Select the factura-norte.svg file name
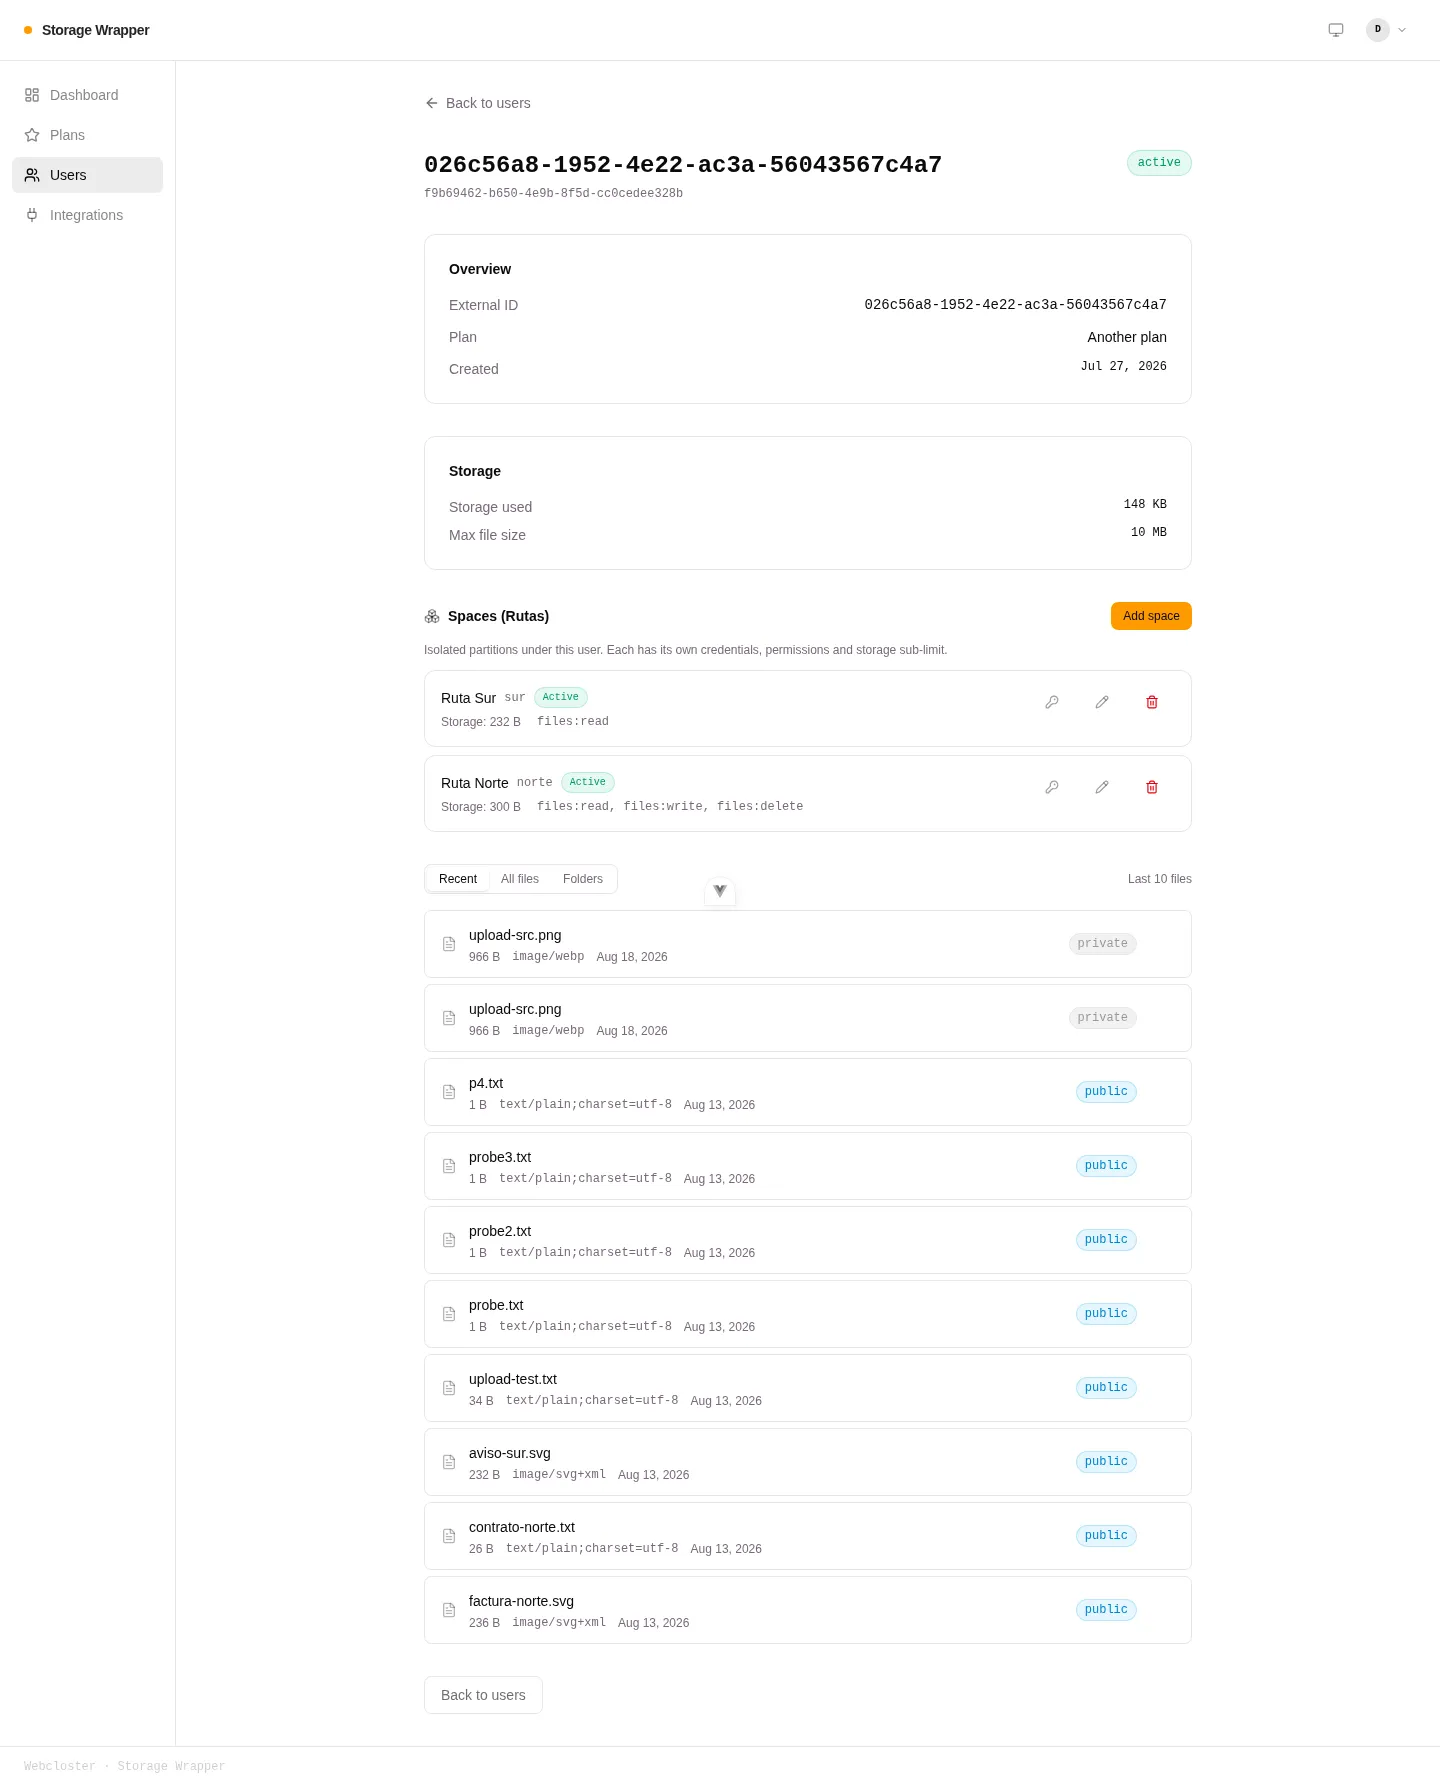 [x=521, y=1601]
